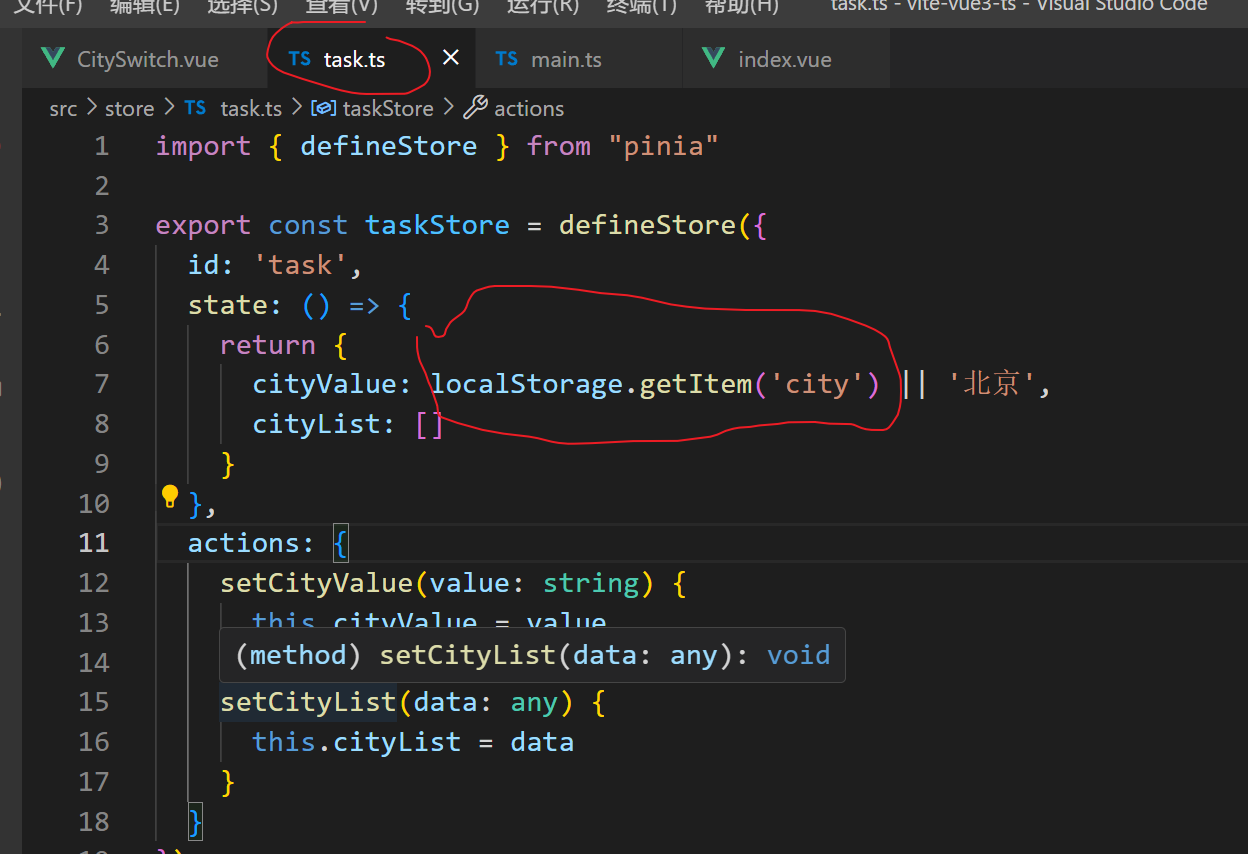1248x854 pixels.
Task: Click the setCityList hover tooltip
Action: pos(533,655)
